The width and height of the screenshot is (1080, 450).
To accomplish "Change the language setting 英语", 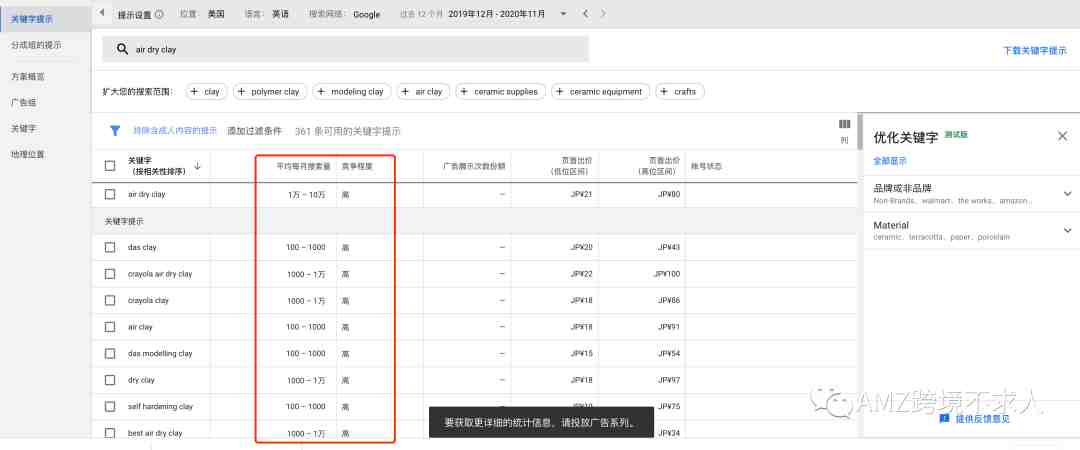I will [280, 14].
